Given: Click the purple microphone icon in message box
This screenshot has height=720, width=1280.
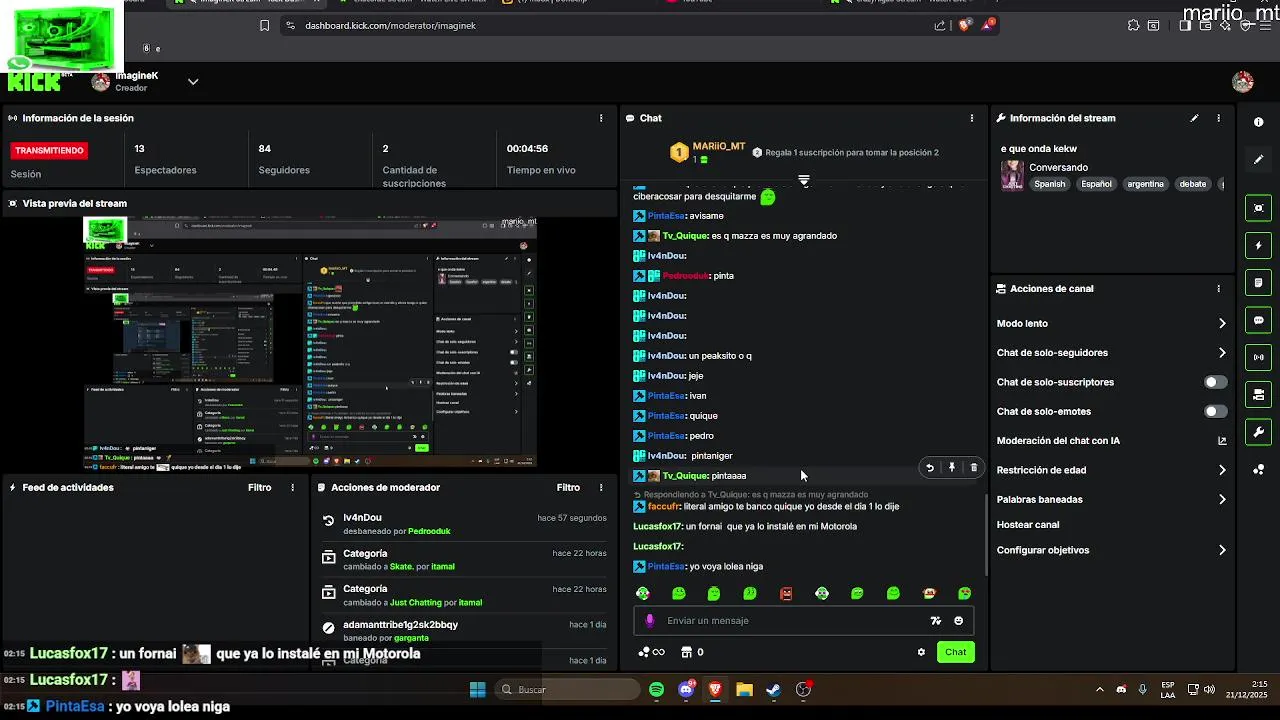Looking at the screenshot, I should pos(650,621).
